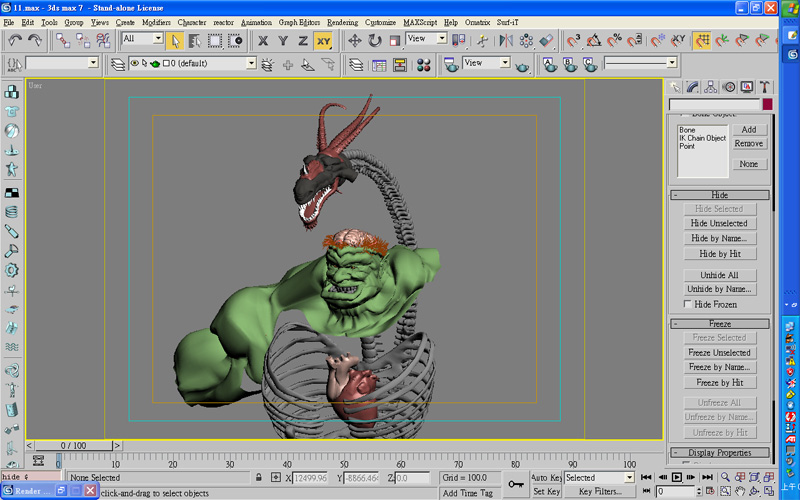
Task: Restrict to X axis button
Action: pos(263,41)
